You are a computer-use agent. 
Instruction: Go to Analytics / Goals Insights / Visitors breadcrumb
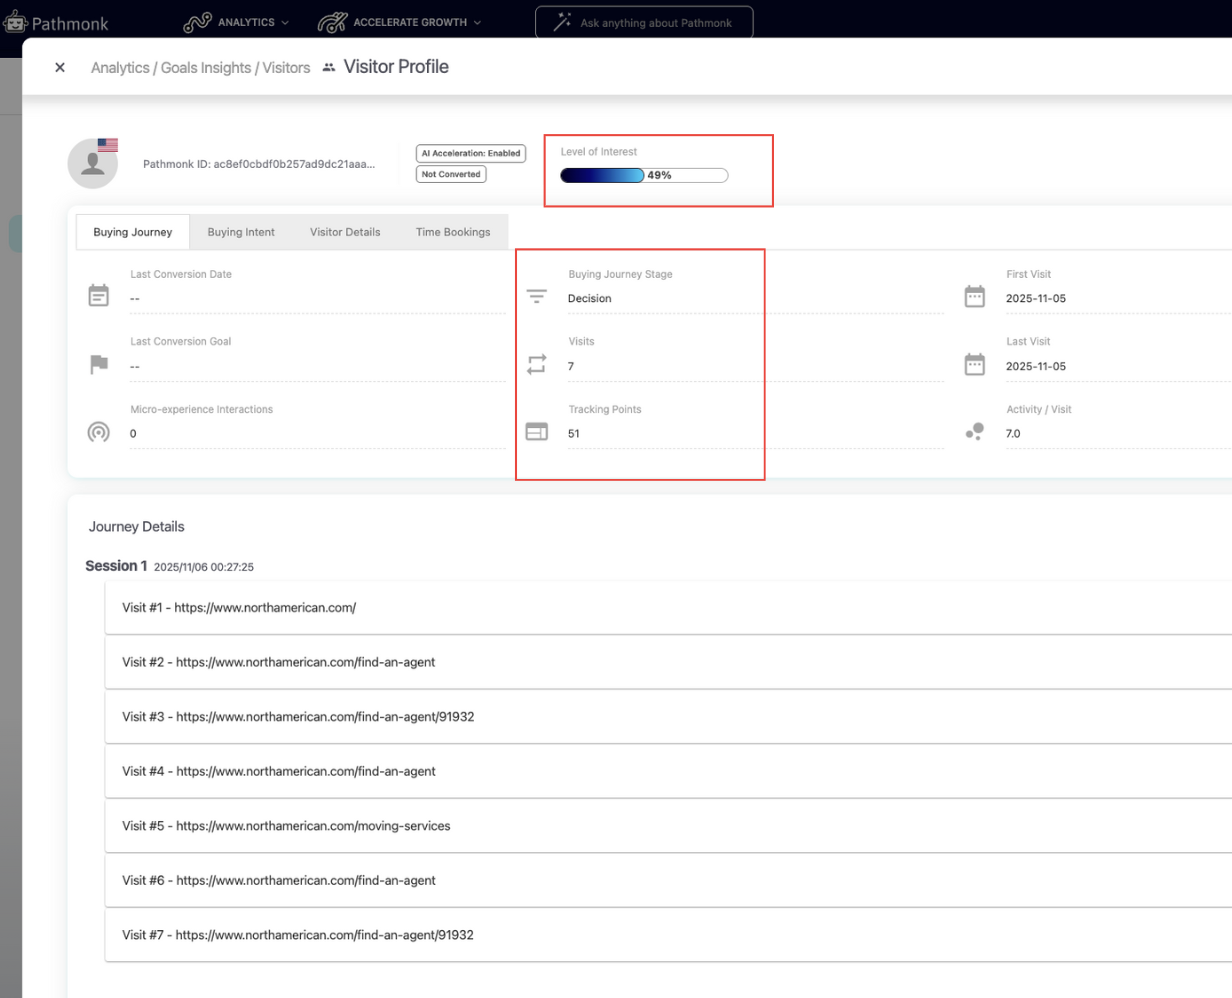[200, 68]
